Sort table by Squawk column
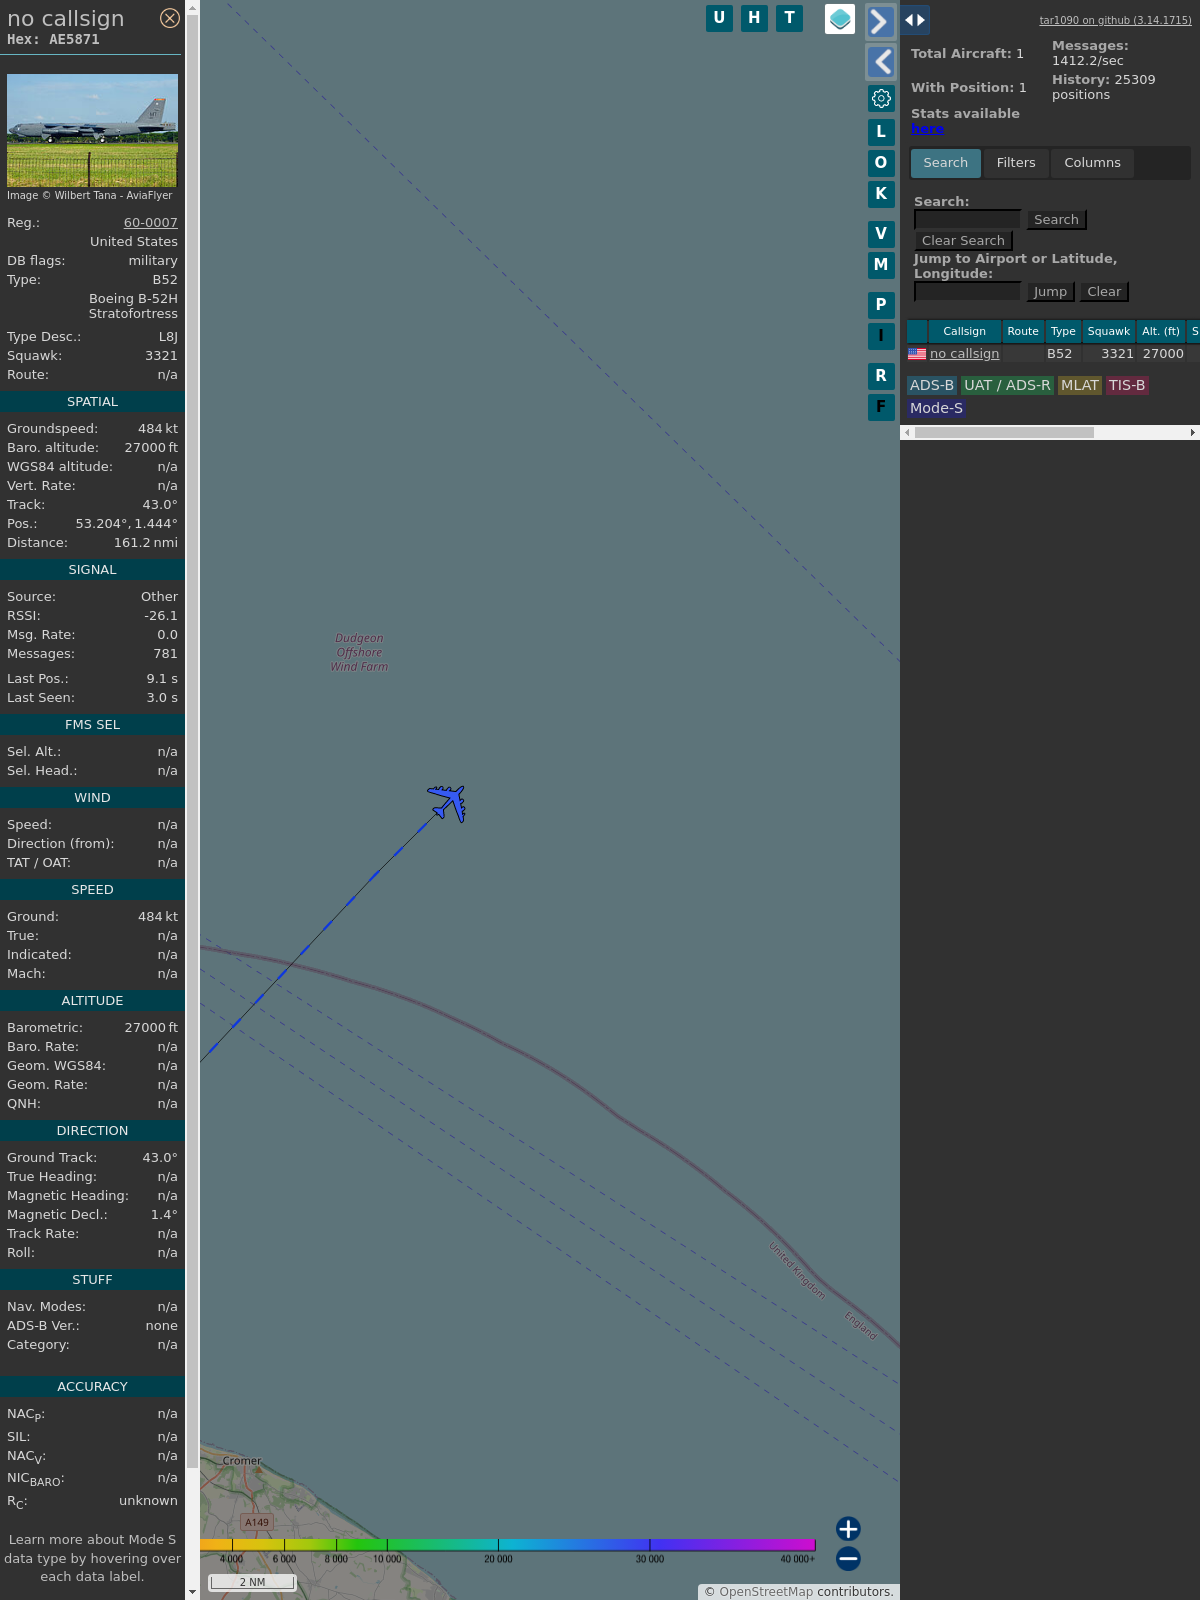This screenshot has height=1600, width=1200. pyautogui.click(x=1109, y=331)
